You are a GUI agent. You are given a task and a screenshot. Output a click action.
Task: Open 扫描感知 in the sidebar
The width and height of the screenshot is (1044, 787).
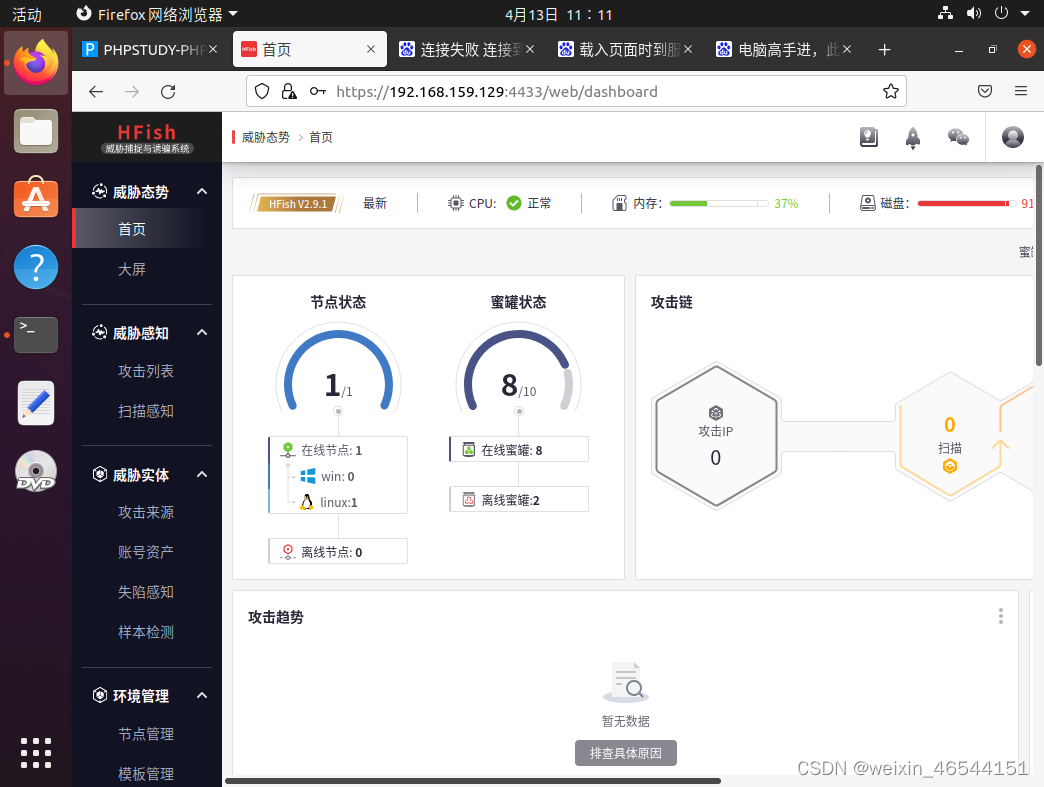pos(146,411)
